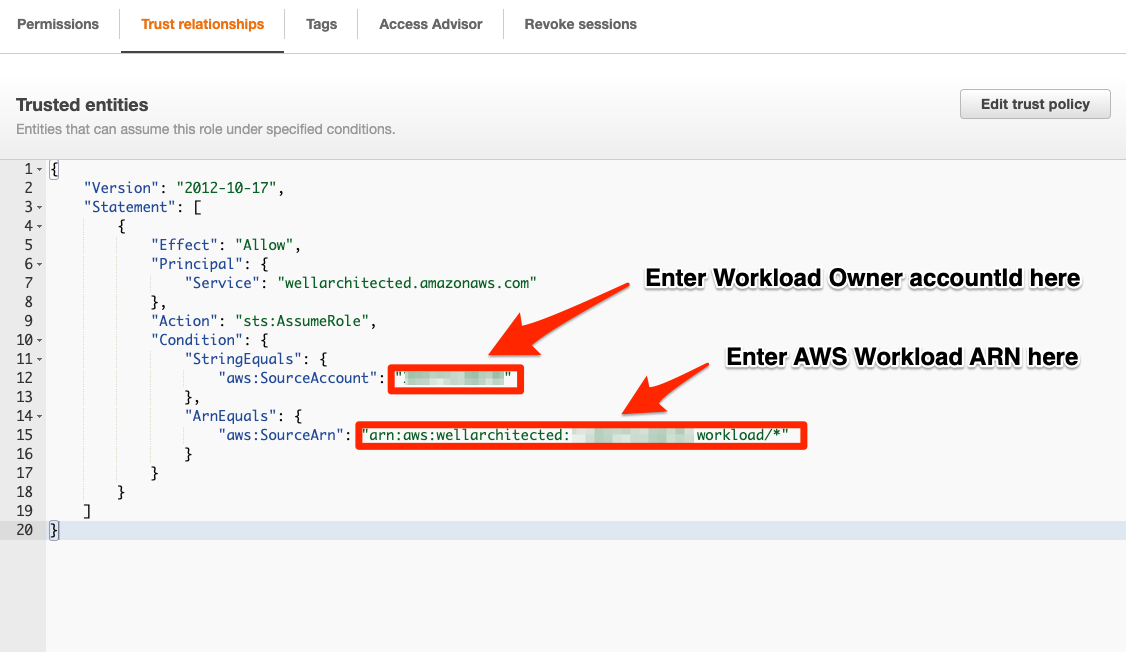
Task: Select the "sts:AssumeRole" action value
Action: [302, 321]
